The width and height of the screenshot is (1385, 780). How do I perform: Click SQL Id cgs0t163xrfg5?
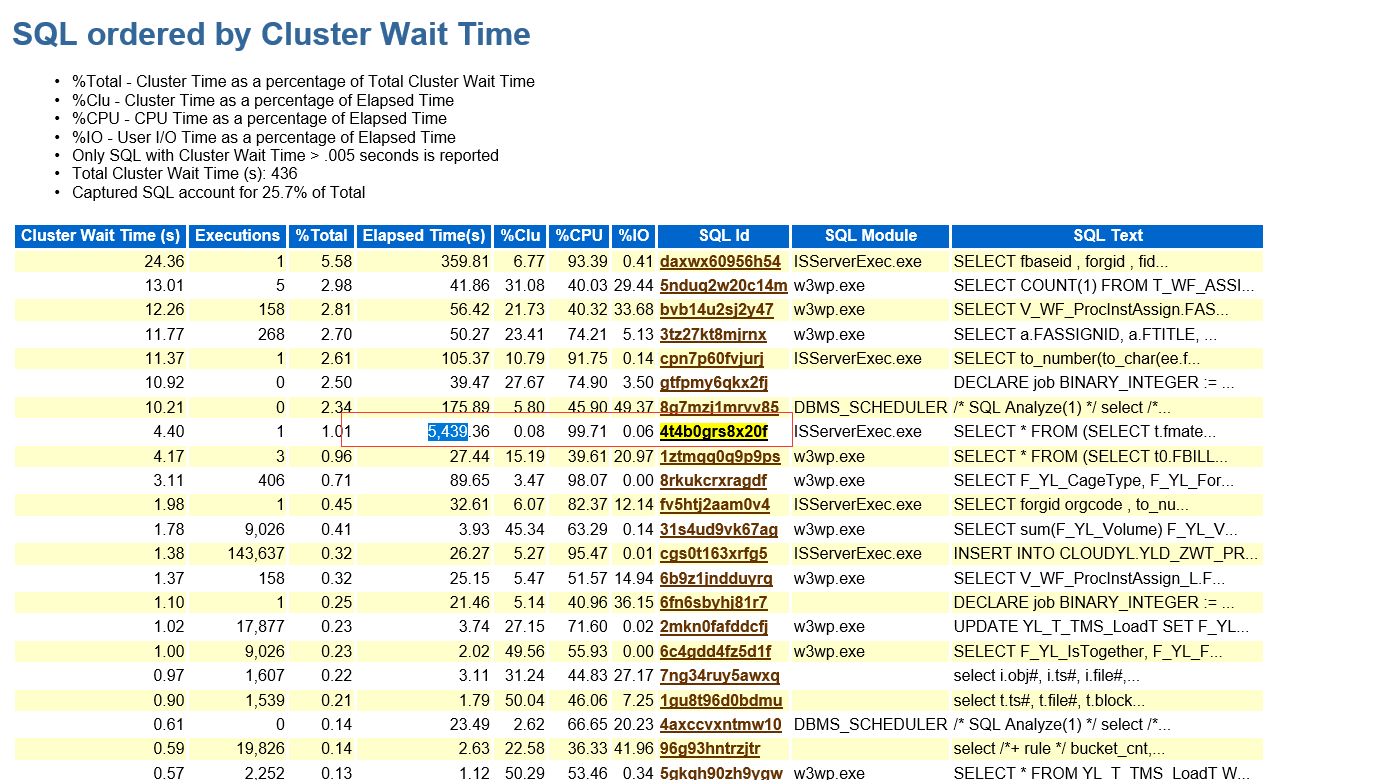pyautogui.click(x=713, y=554)
